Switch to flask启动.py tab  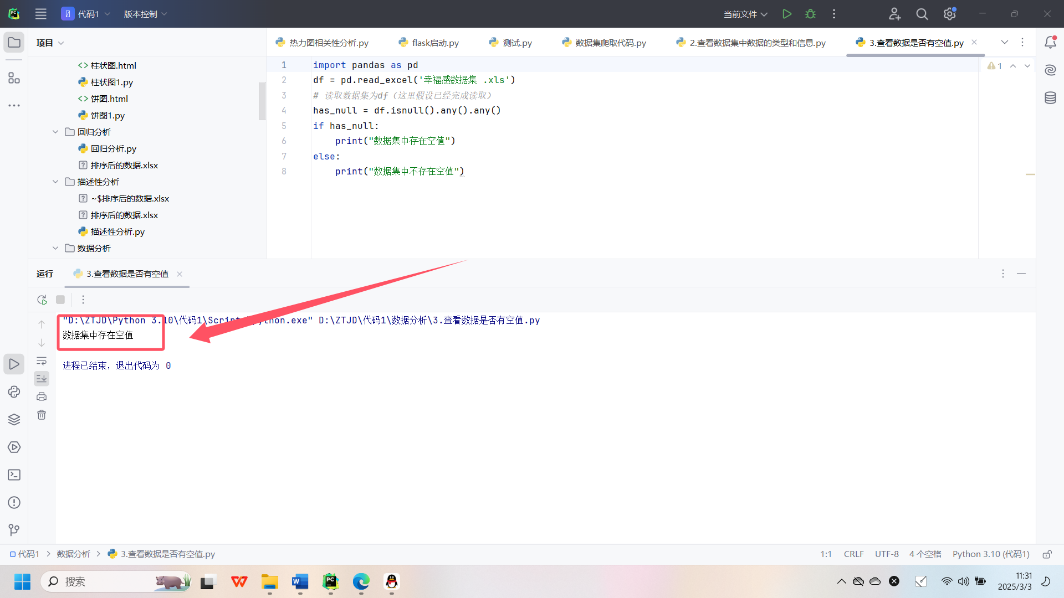[429, 43]
